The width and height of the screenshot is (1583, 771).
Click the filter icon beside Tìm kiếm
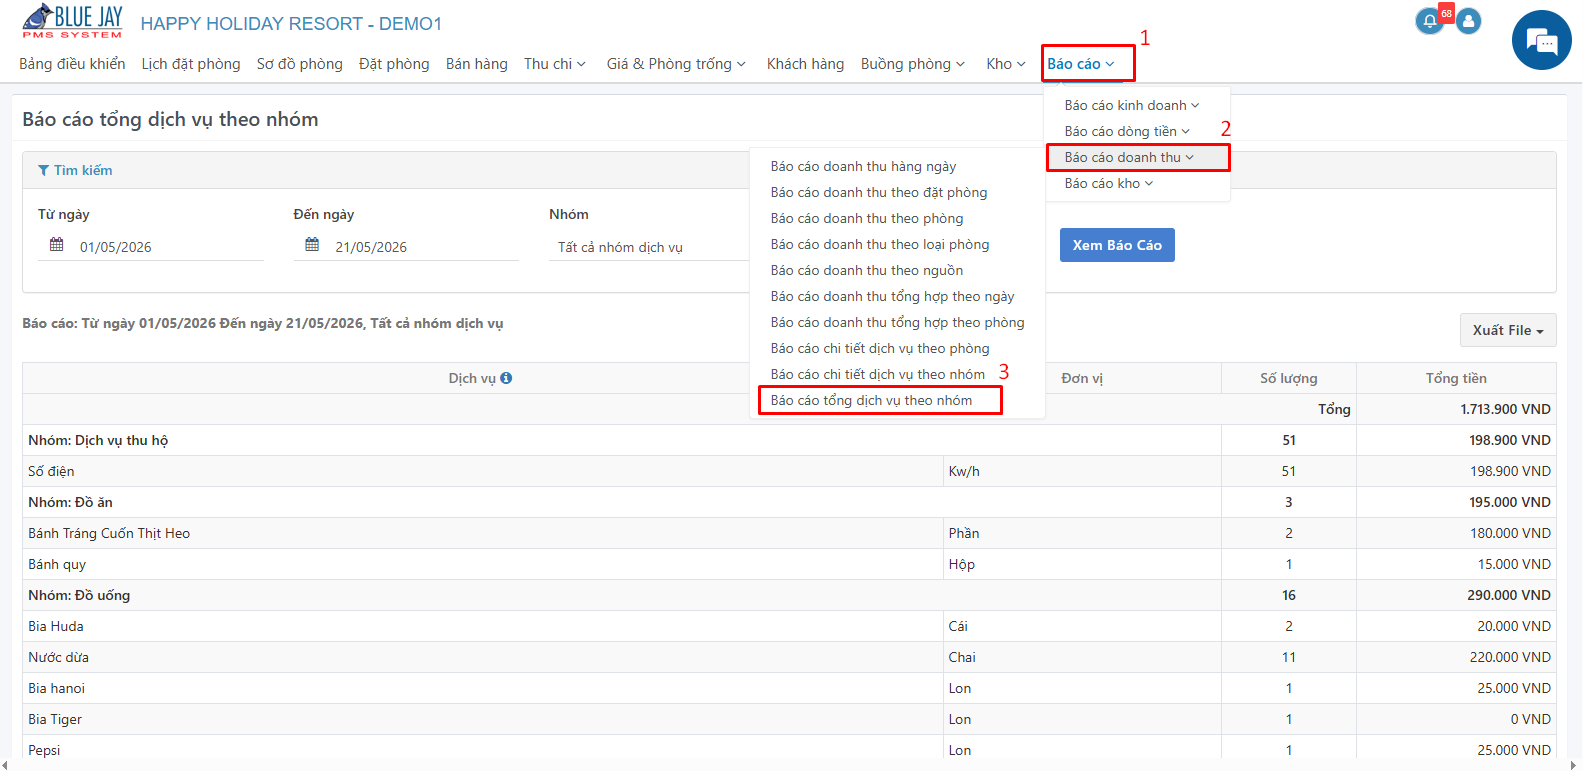pos(43,171)
